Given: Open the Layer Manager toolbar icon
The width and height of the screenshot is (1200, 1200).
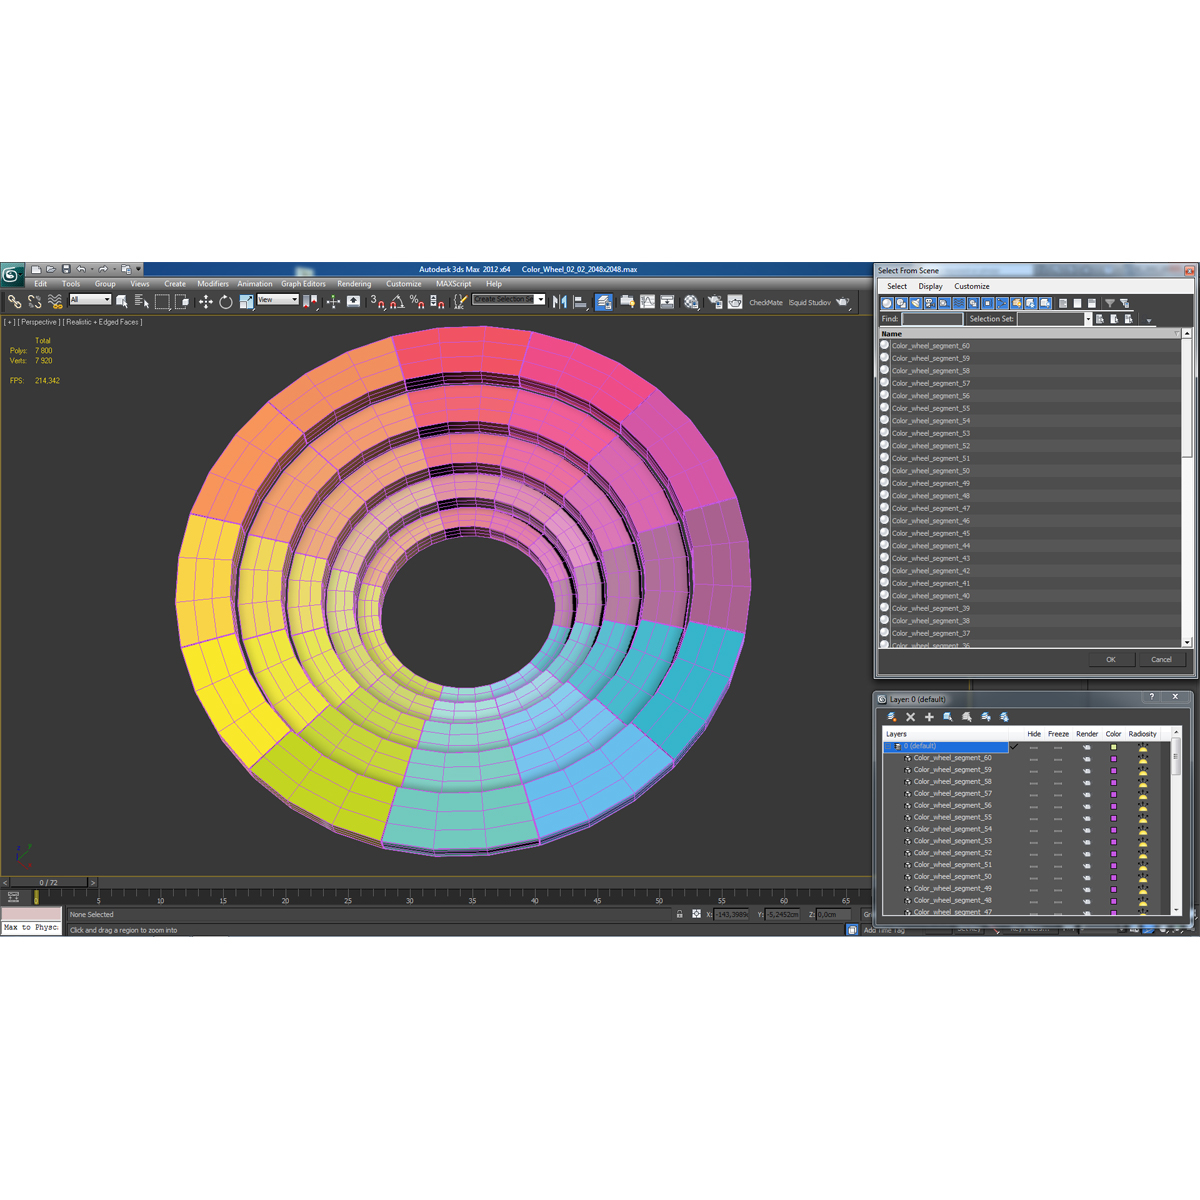Looking at the screenshot, I should point(603,301).
